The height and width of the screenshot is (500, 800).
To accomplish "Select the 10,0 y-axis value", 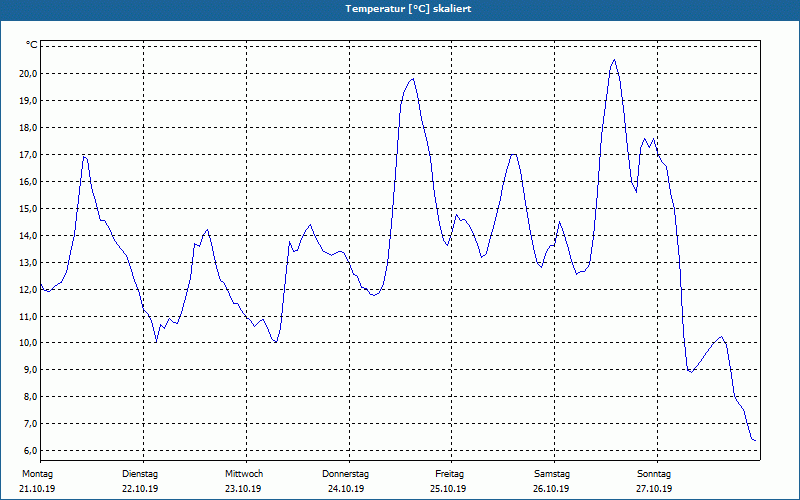I will tap(28, 343).
